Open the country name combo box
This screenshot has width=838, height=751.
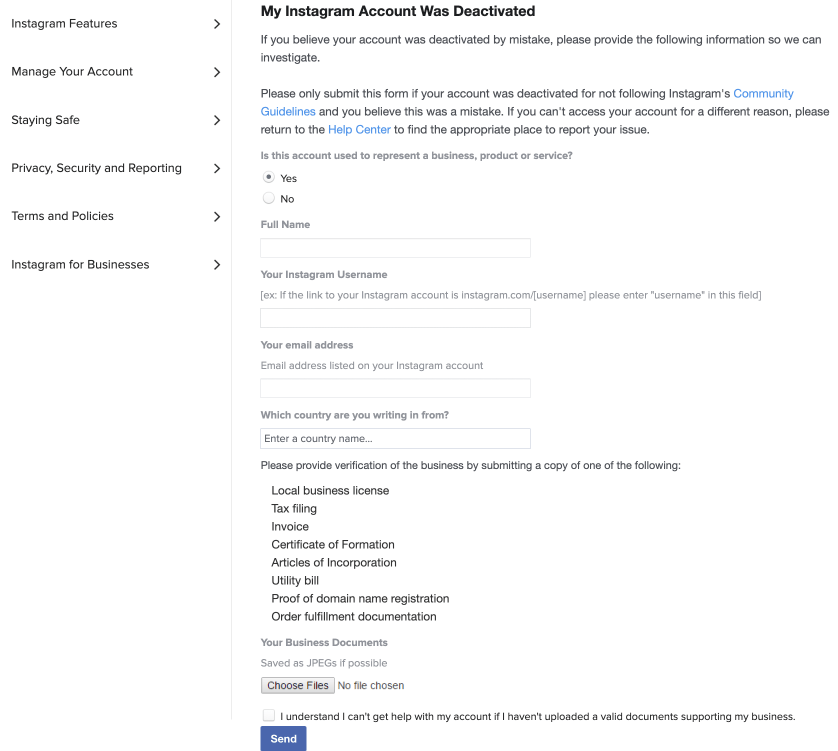point(395,438)
